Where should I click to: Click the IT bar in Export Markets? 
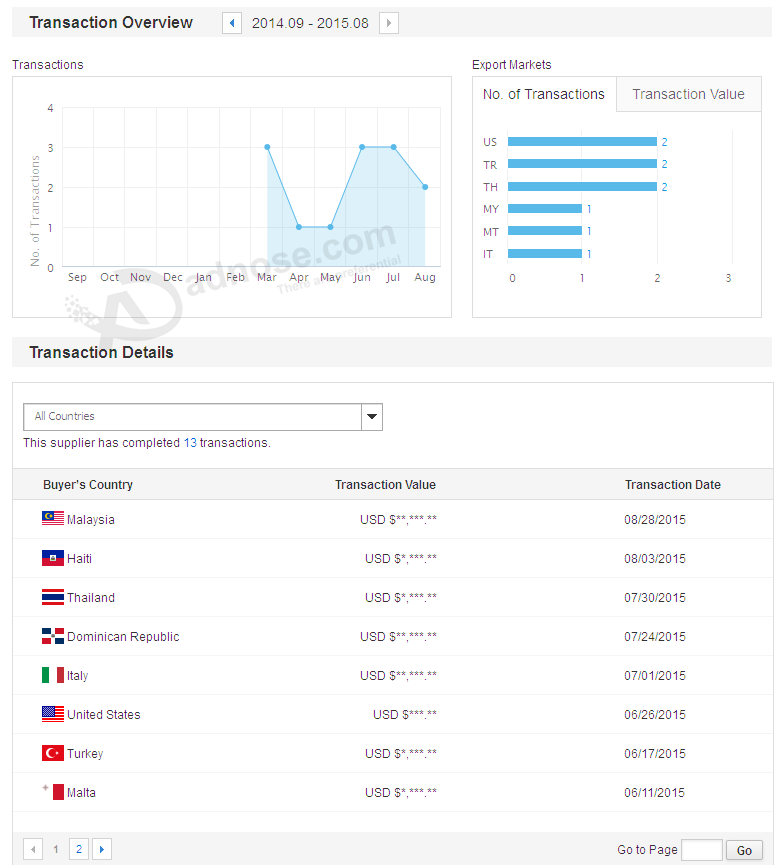coord(545,254)
